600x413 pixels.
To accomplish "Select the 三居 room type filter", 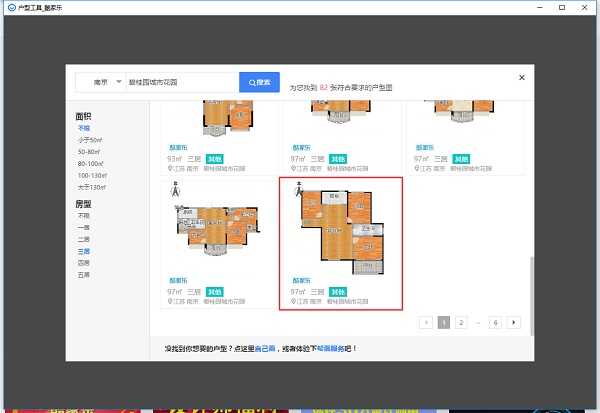I will point(84,251).
